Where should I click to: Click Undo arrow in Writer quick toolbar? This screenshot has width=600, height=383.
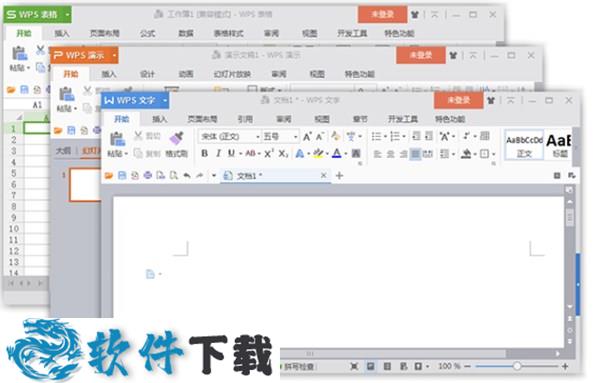coord(187,176)
